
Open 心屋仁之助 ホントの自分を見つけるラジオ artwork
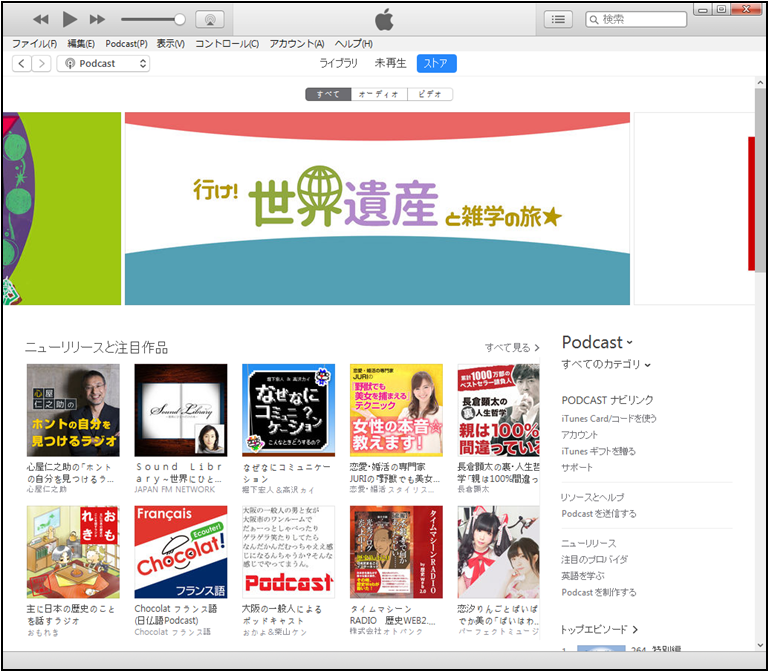coord(73,410)
